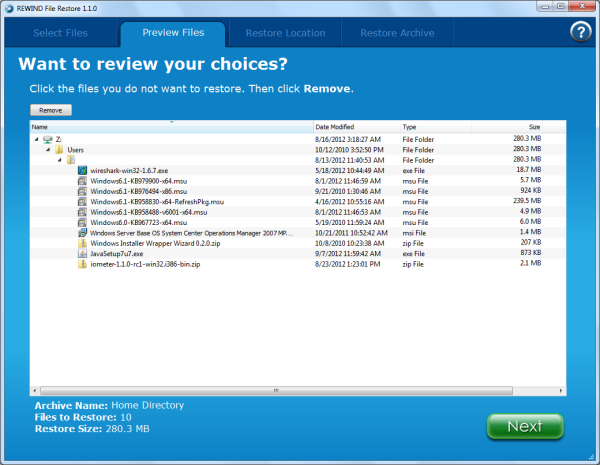Image resolution: width=600 pixels, height=465 pixels.
Task: Click the Windows6.1-KB979900-x64.msu file icon
Action: pyautogui.click(x=82, y=181)
